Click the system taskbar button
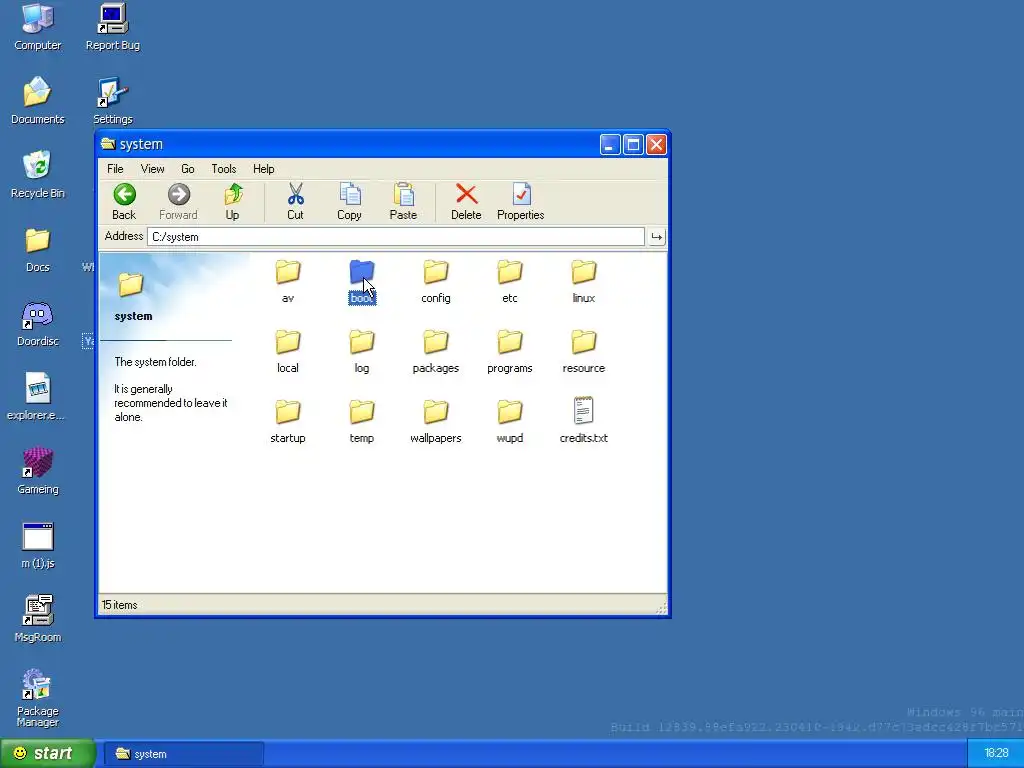The image size is (1024, 768). [184, 754]
